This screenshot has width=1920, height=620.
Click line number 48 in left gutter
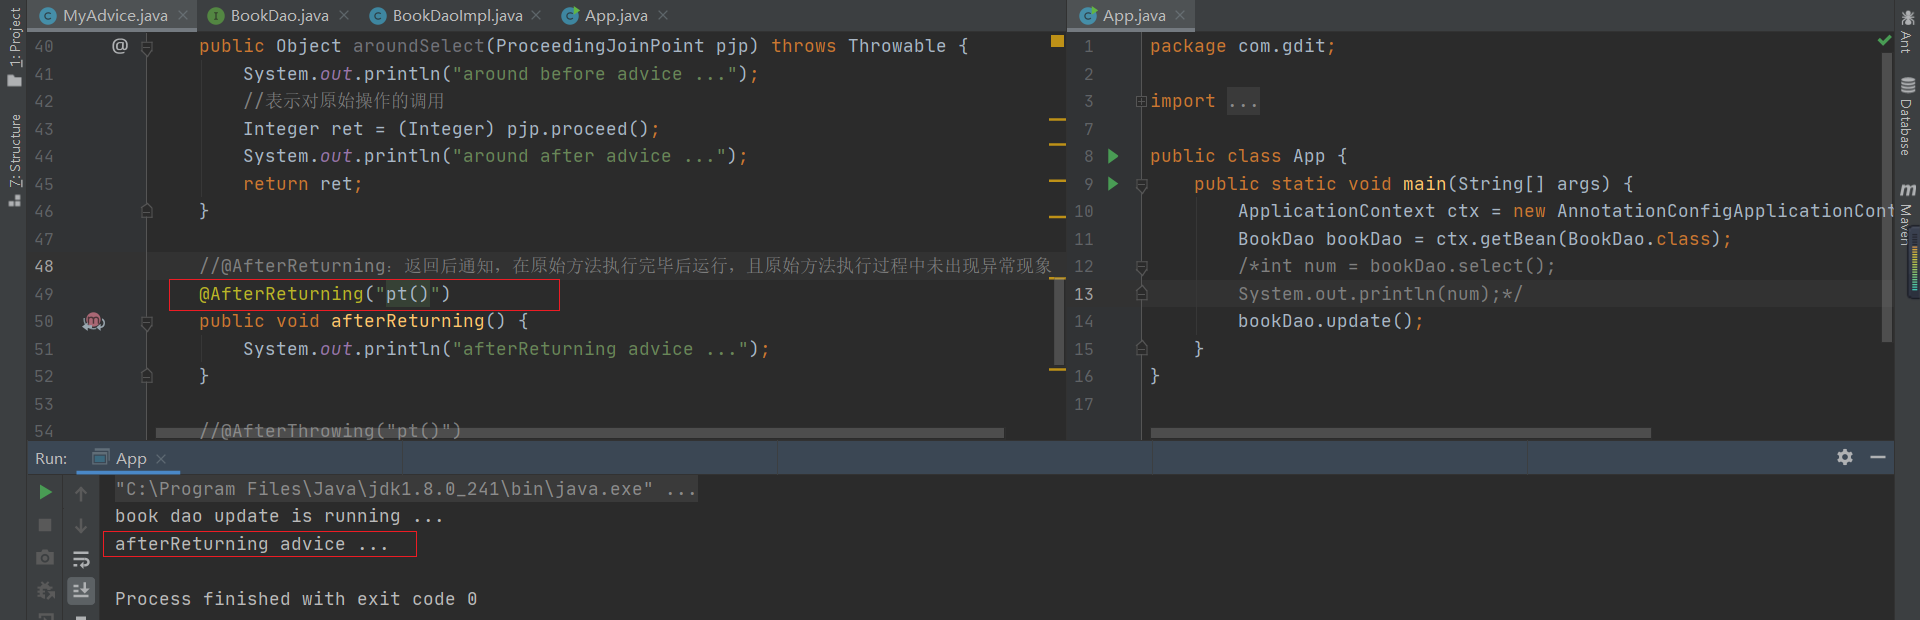44,266
